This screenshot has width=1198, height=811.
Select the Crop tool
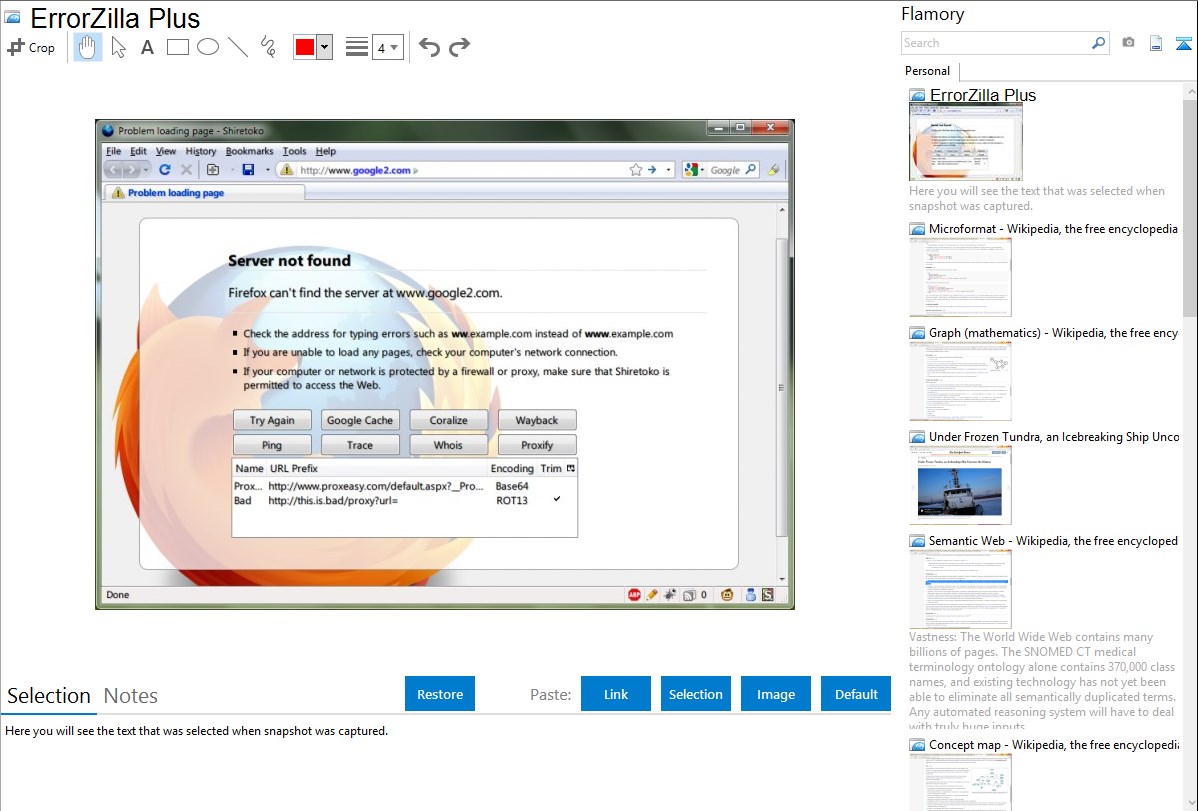click(31, 47)
